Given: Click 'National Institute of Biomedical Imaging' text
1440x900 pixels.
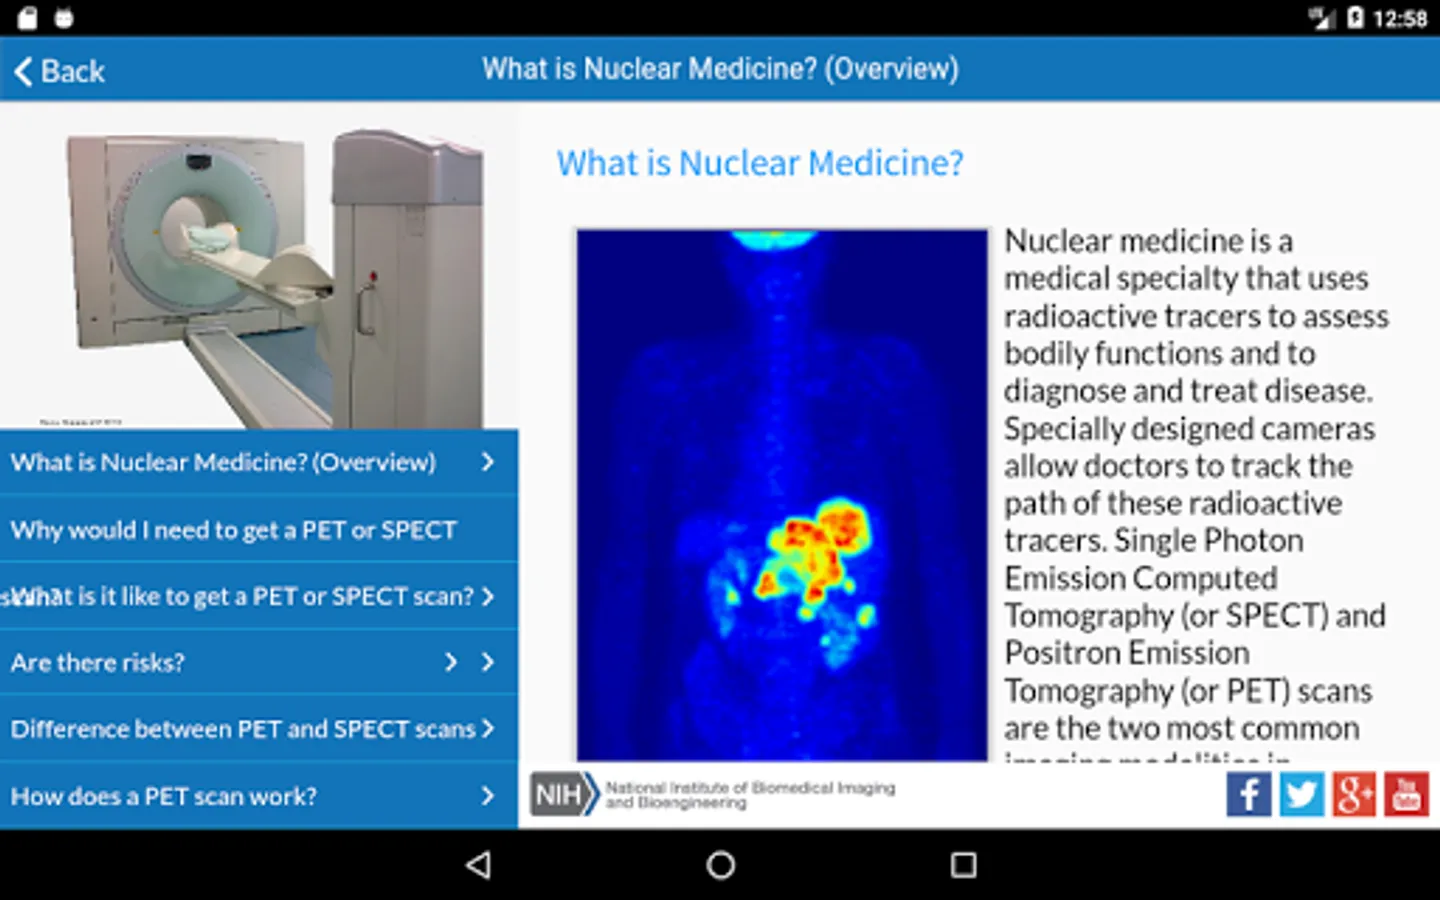Looking at the screenshot, I should pyautogui.click(x=750, y=788).
